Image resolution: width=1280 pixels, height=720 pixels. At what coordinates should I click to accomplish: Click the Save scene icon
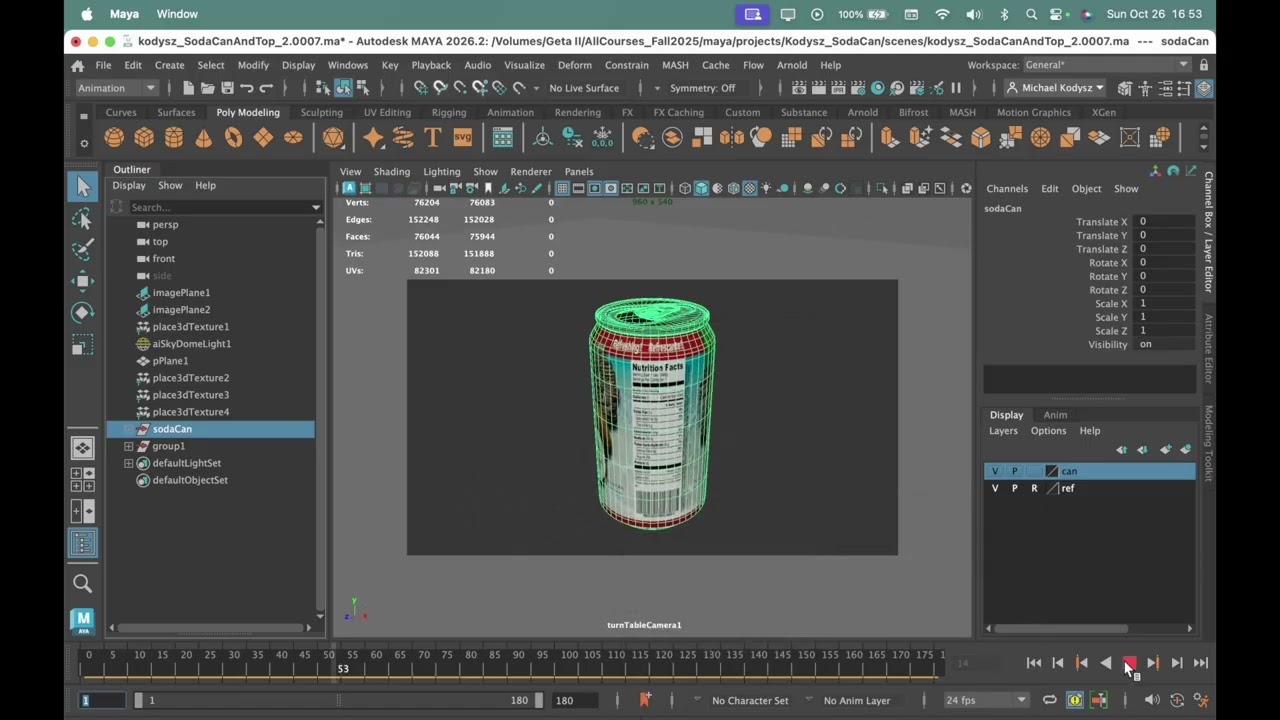pos(227,88)
